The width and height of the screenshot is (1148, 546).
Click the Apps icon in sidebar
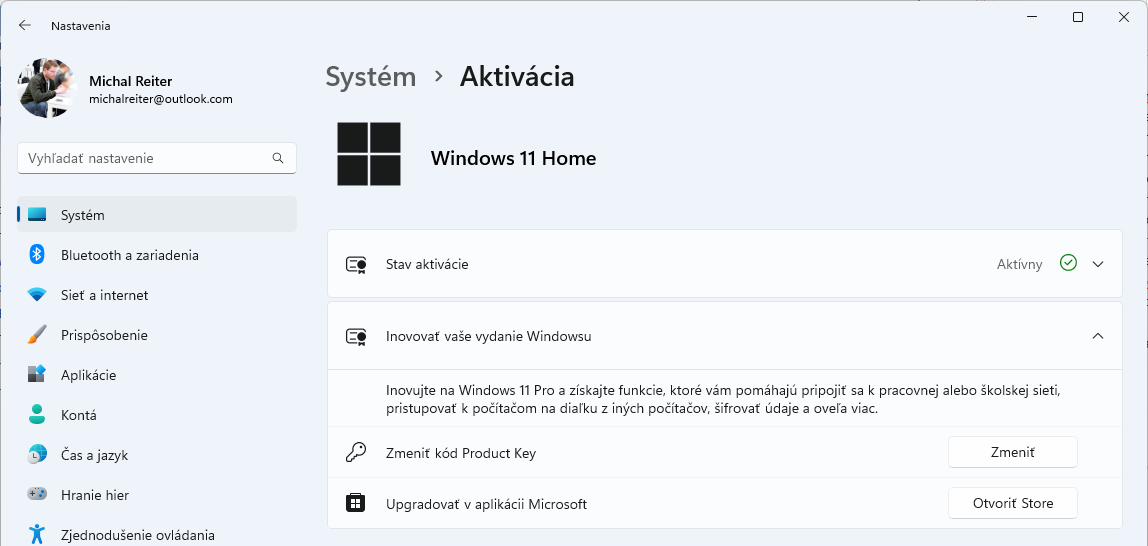point(37,375)
